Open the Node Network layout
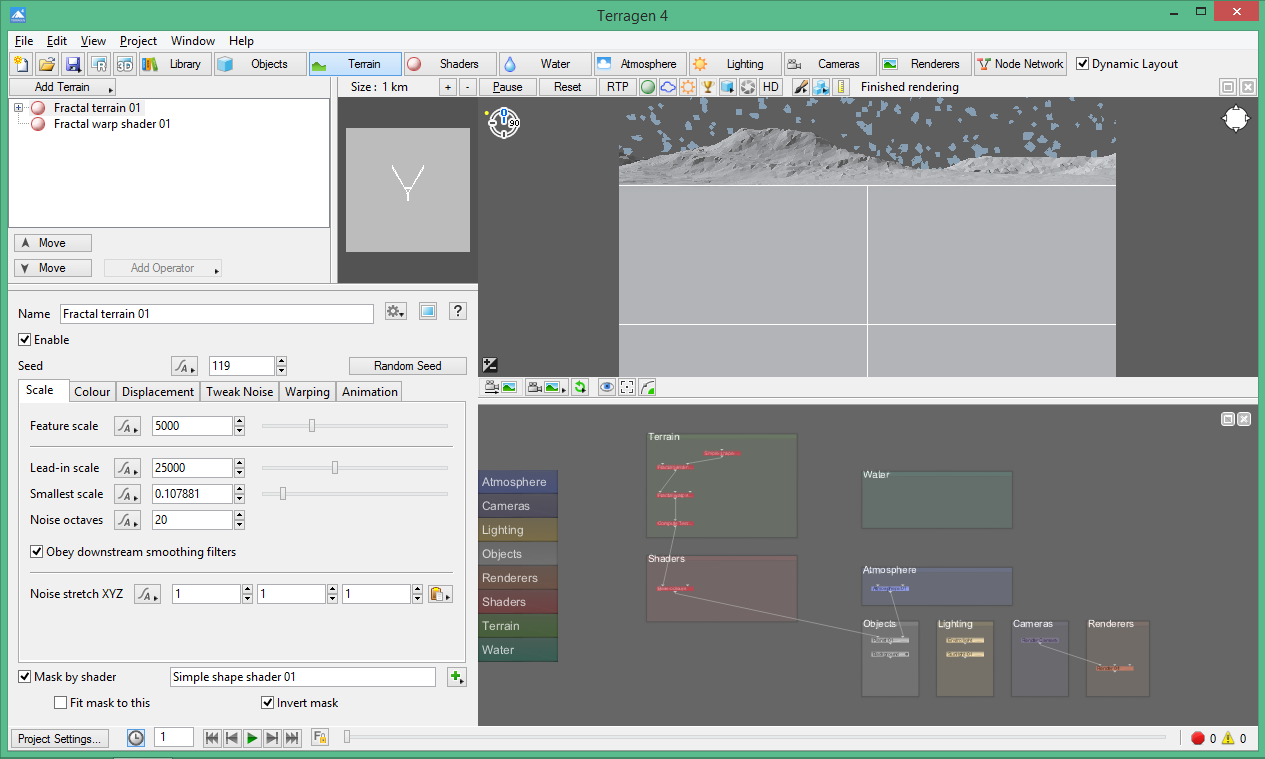This screenshot has height=759, width=1265. pyautogui.click(x=1020, y=64)
